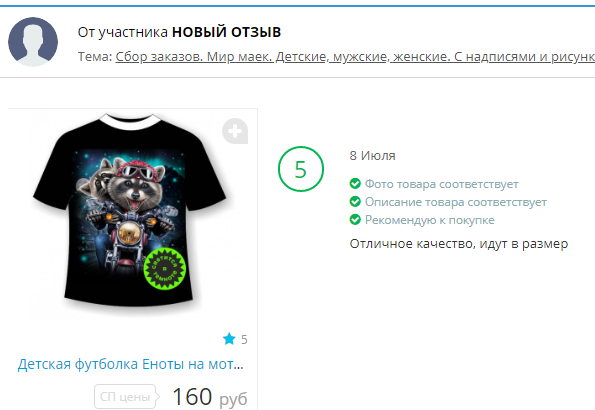
Task: Open the НОВЫЙ ОТЗЫВ member name
Action: [227, 32]
